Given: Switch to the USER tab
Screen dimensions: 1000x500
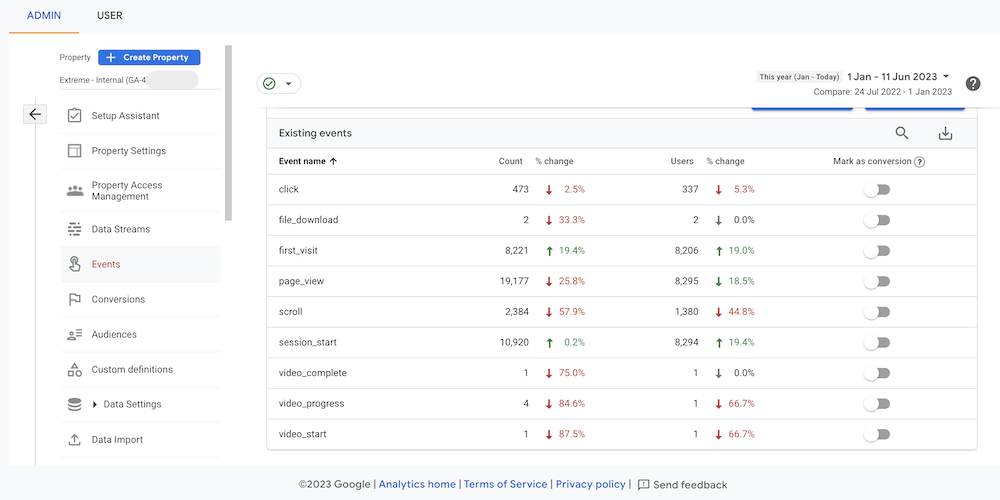Looking at the screenshot, I should pyautogui.click(x=110, y=16).
